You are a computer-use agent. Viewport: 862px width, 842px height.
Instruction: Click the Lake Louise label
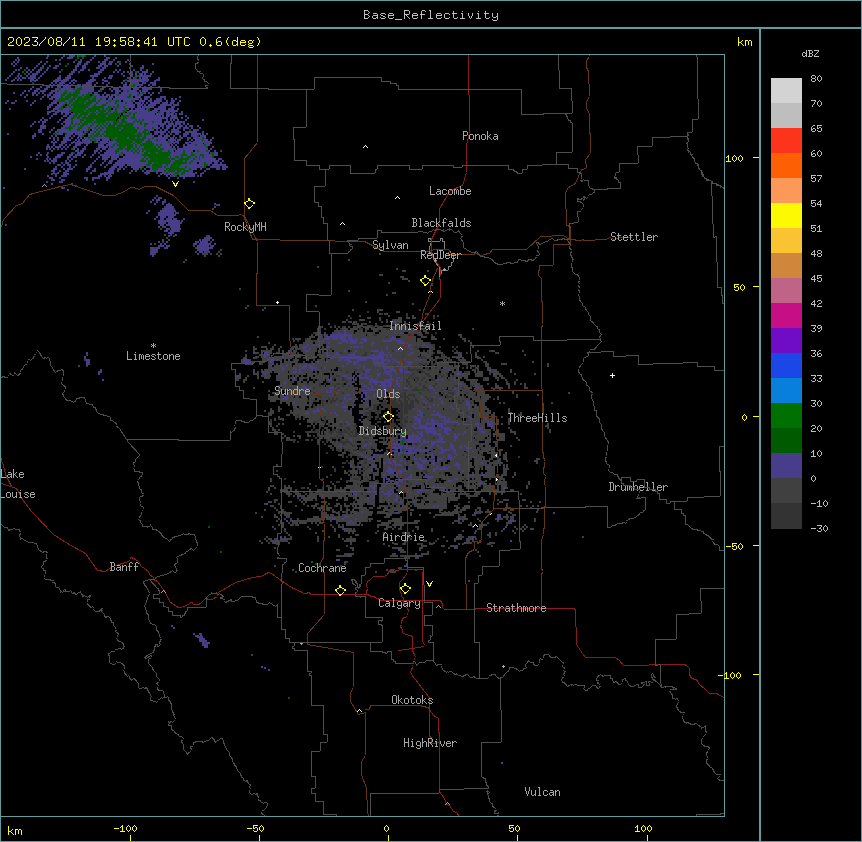coord(18,484)
